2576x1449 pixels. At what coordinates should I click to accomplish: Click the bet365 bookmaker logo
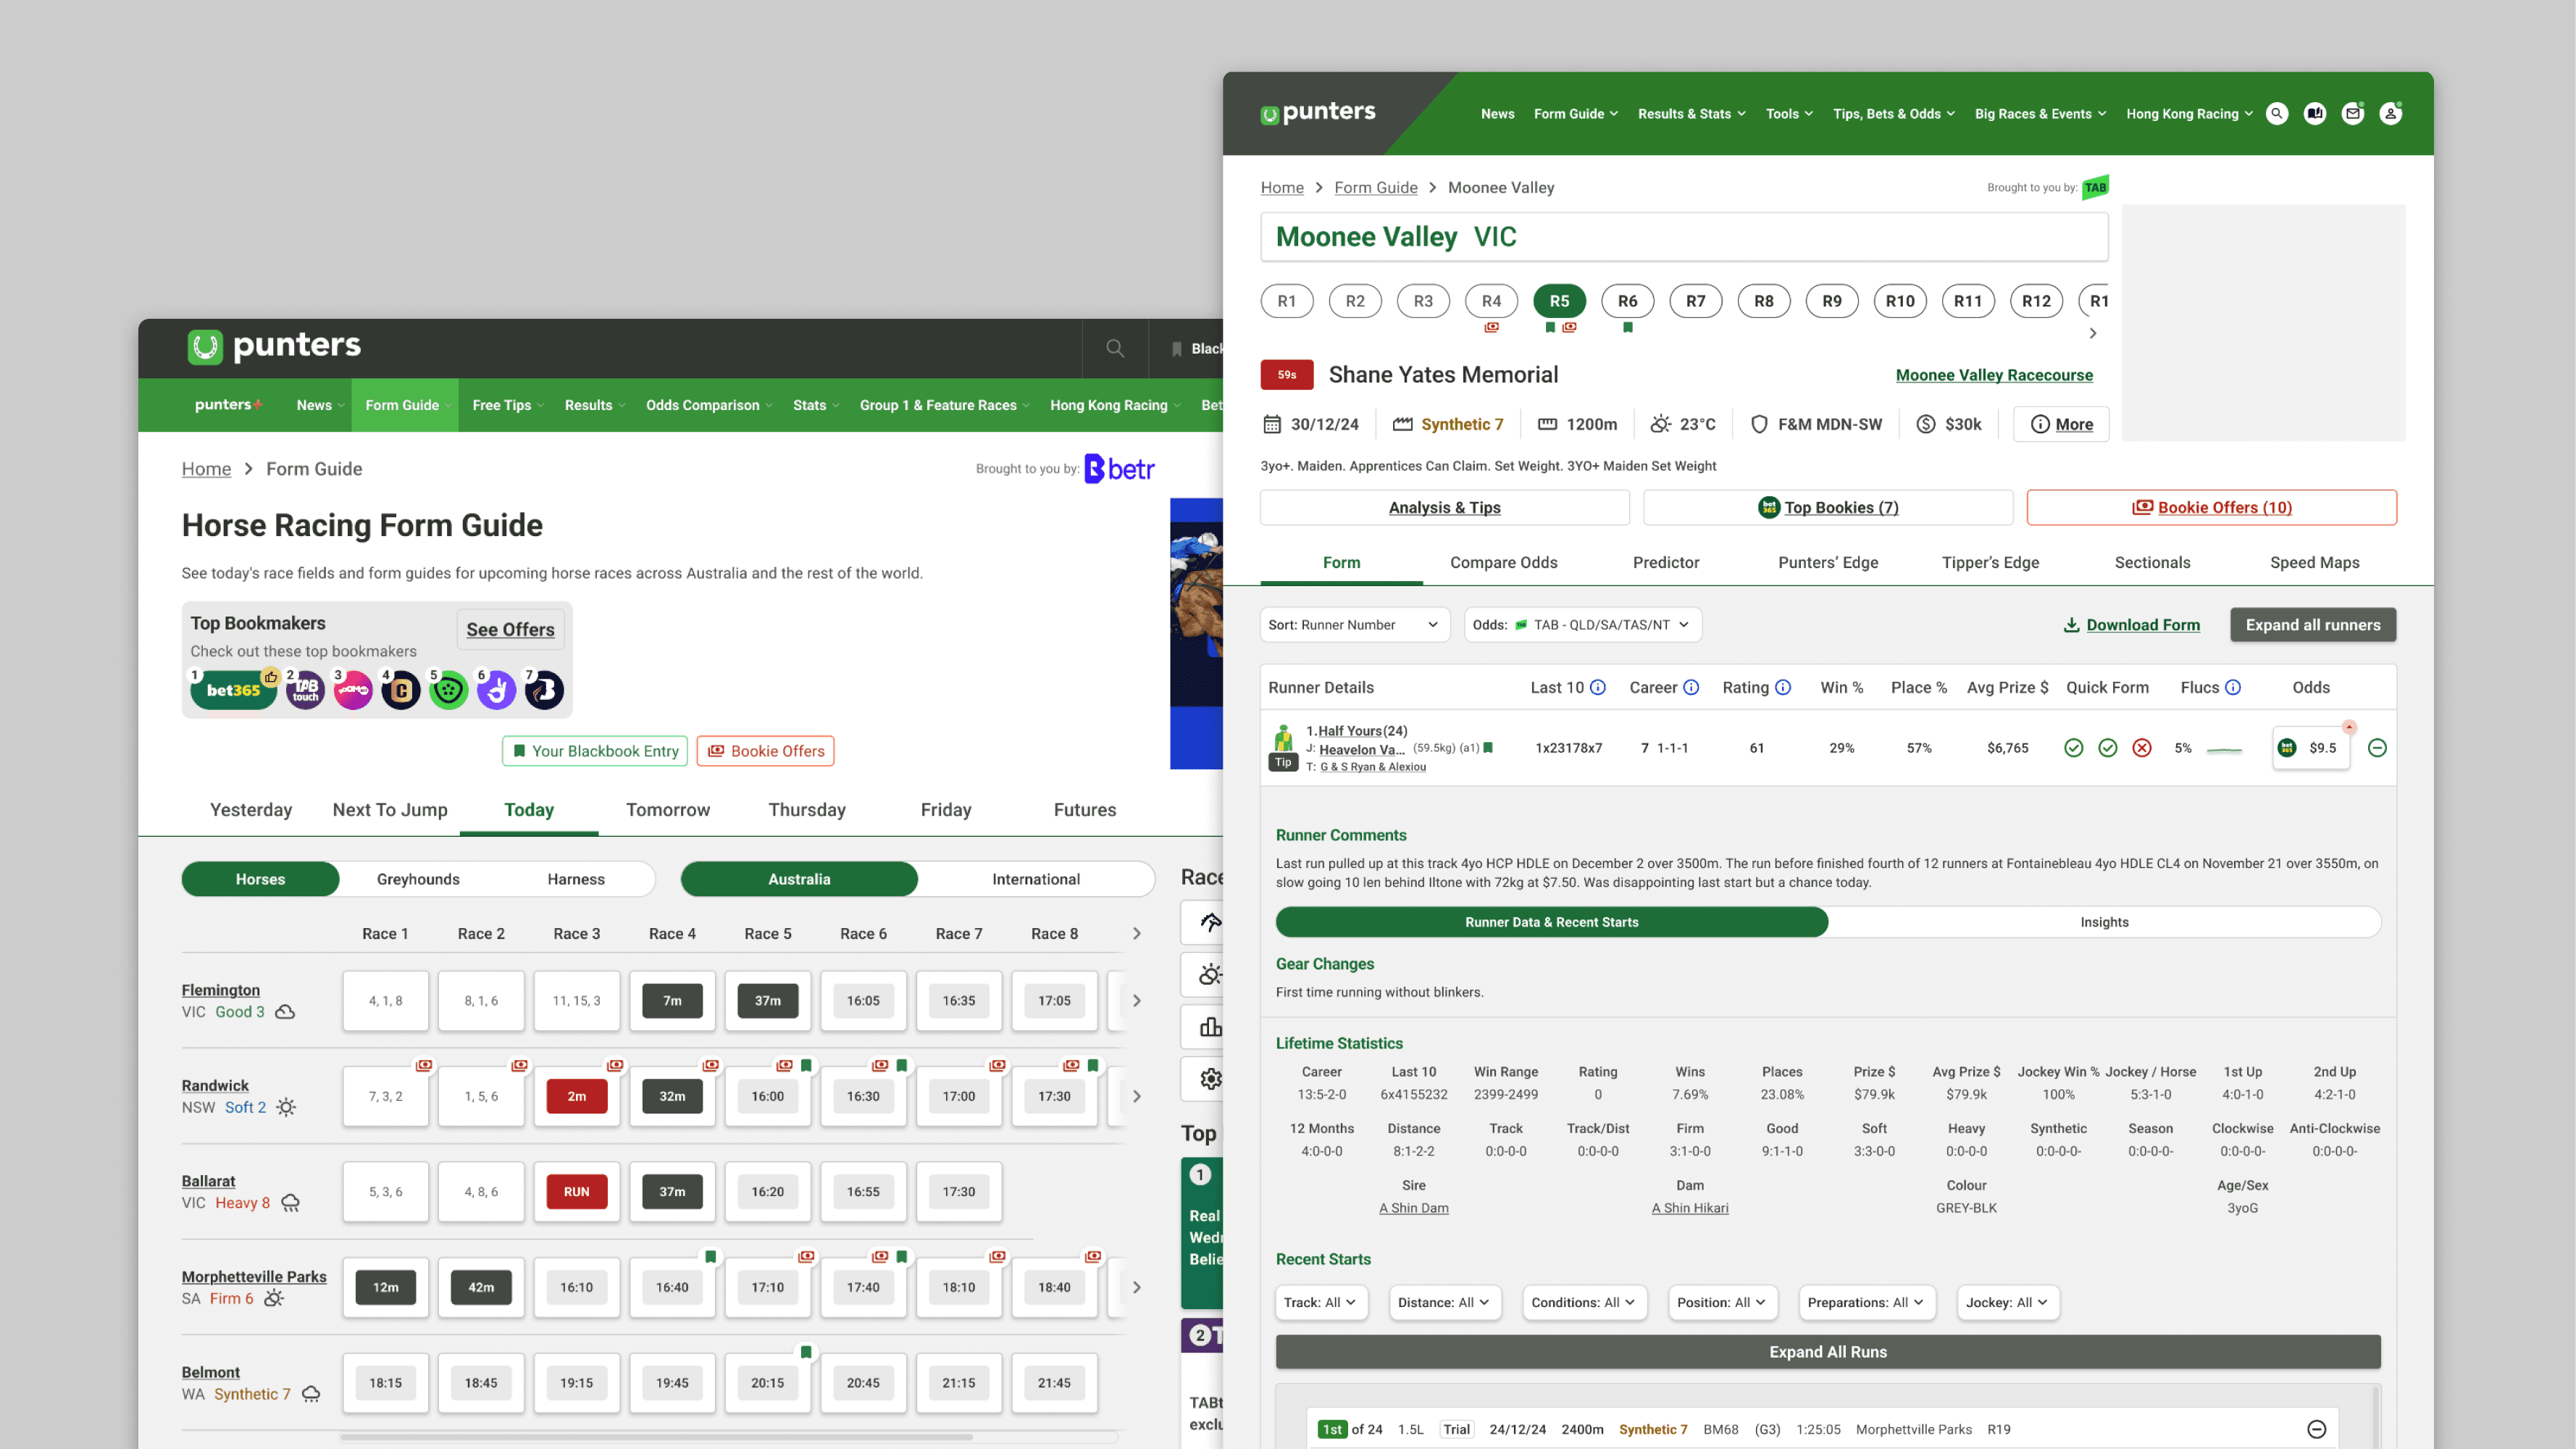(x=233, y=690)
